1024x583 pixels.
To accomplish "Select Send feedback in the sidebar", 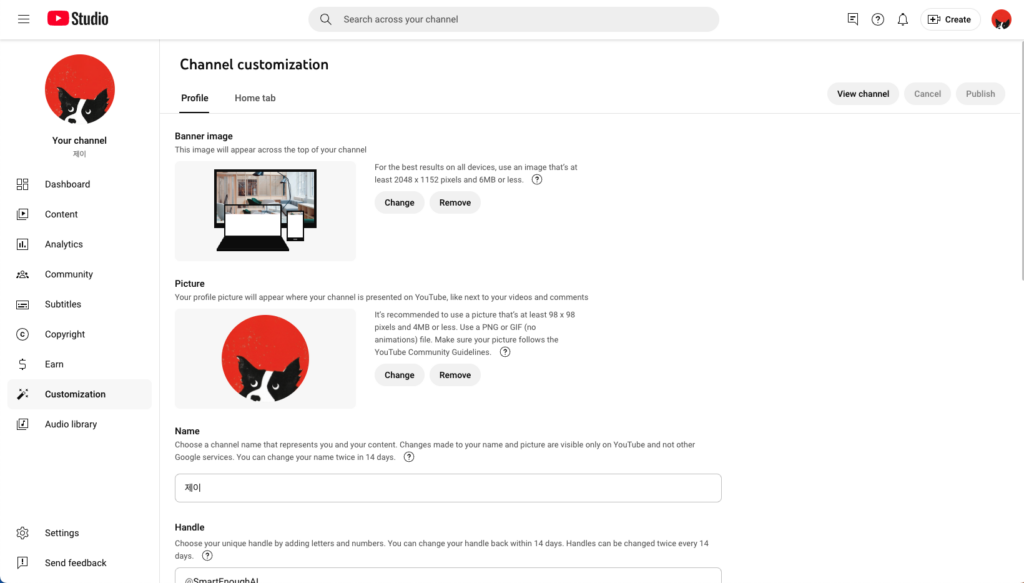I will [x=80, y=563].
